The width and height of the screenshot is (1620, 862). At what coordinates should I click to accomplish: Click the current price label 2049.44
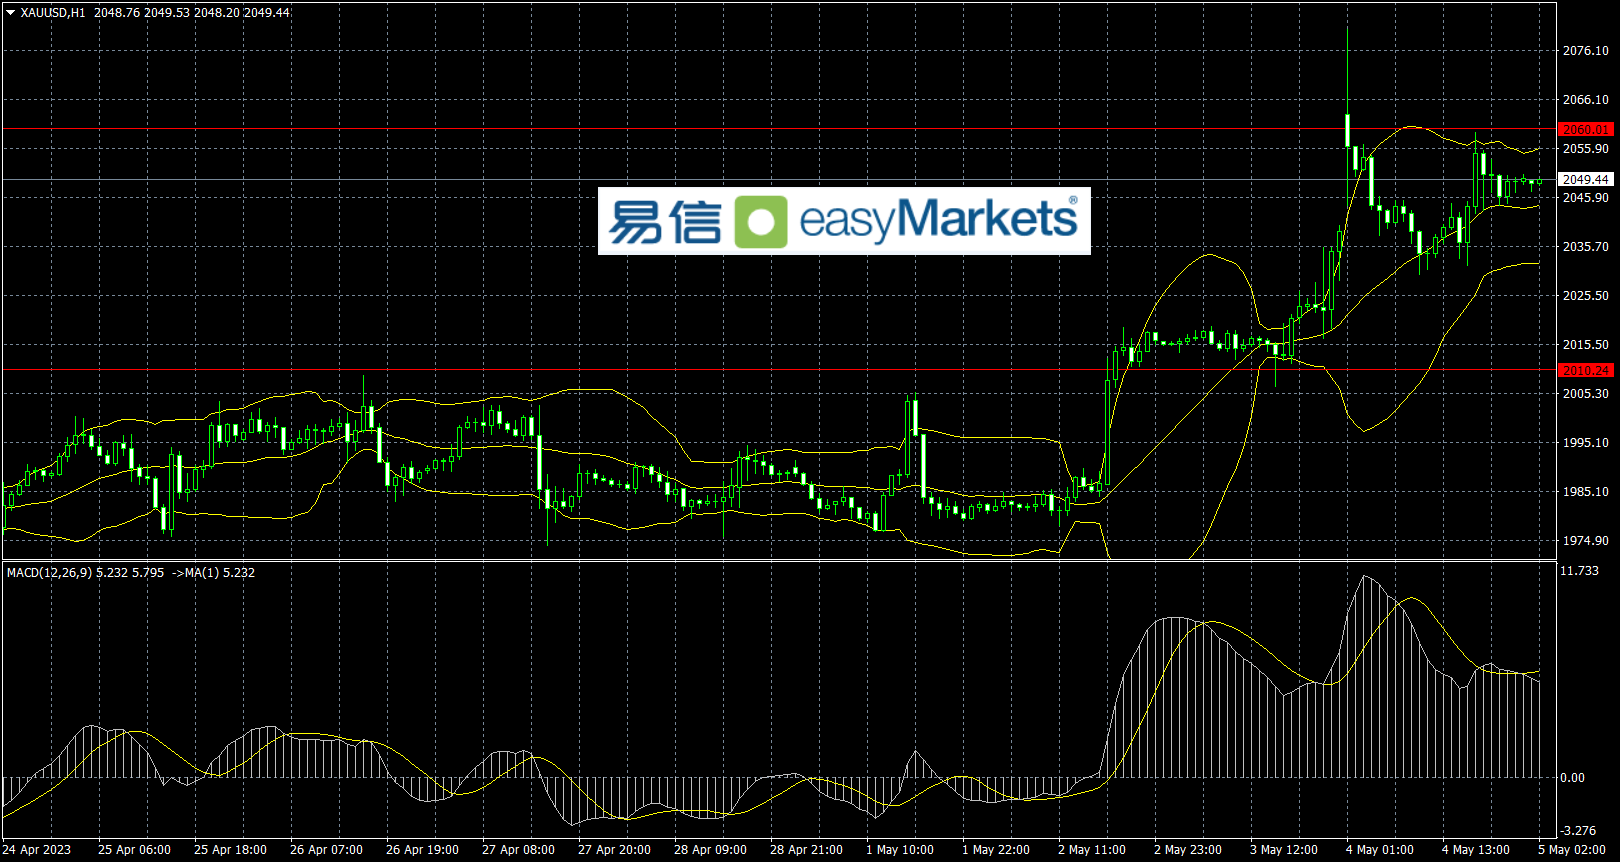coord(1586,180)
